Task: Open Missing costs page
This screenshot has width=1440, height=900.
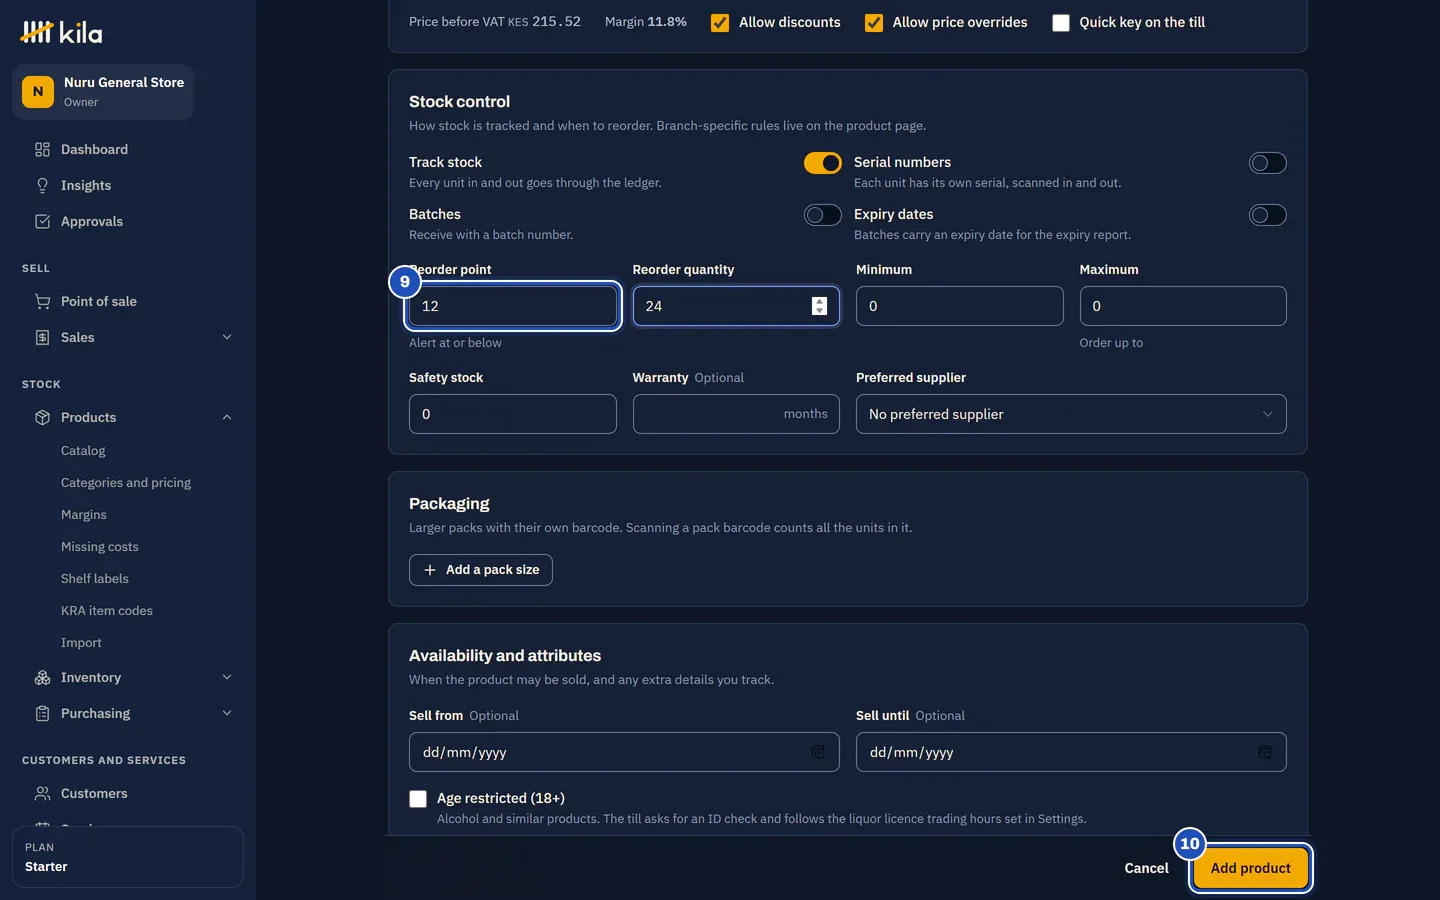Action: [100, 547]
